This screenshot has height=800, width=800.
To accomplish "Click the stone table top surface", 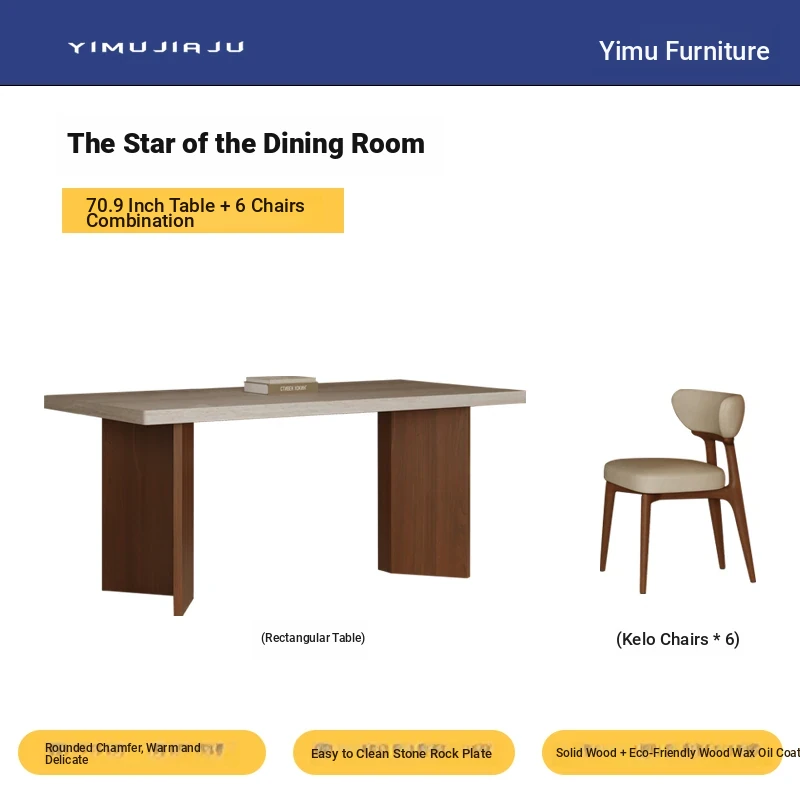I will [285, 401].
